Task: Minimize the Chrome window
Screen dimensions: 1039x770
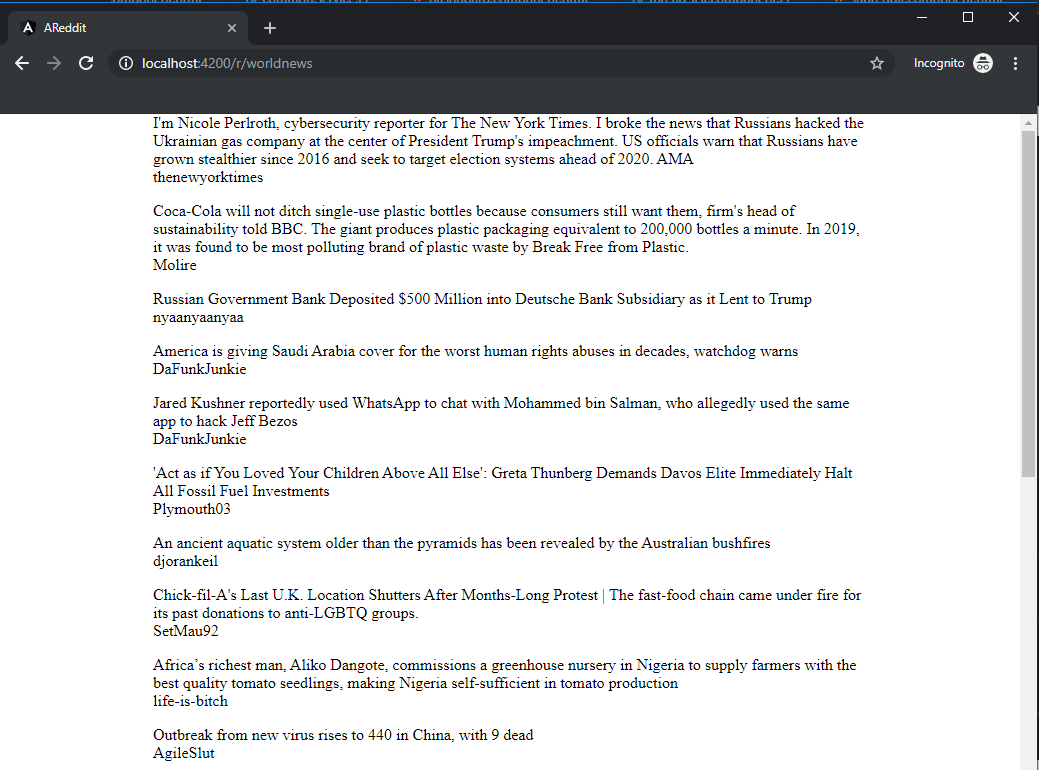Action: [922, 17]
